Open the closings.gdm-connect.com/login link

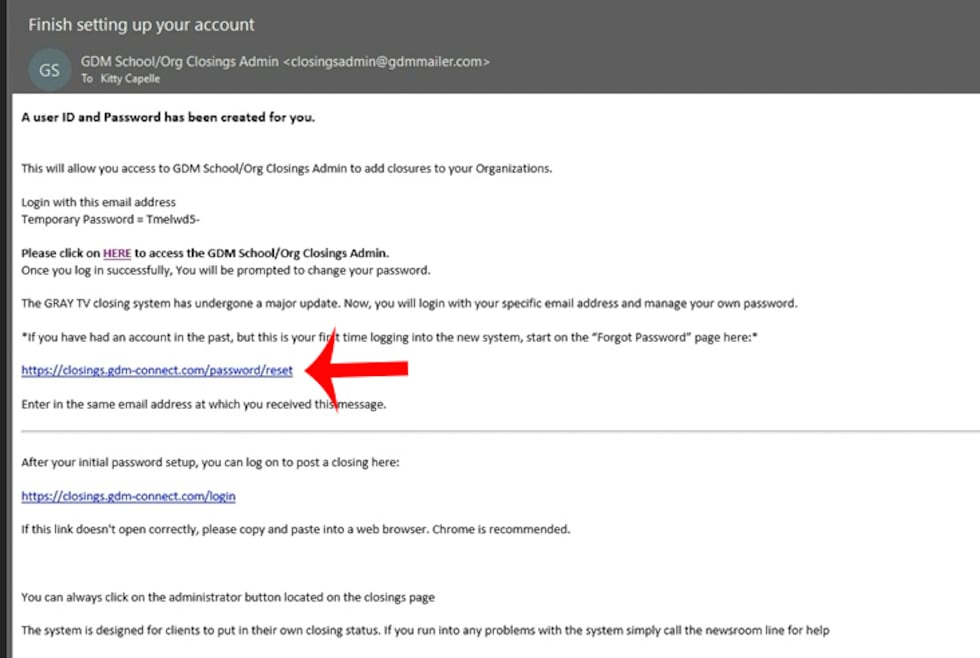(x=128, y=496)
